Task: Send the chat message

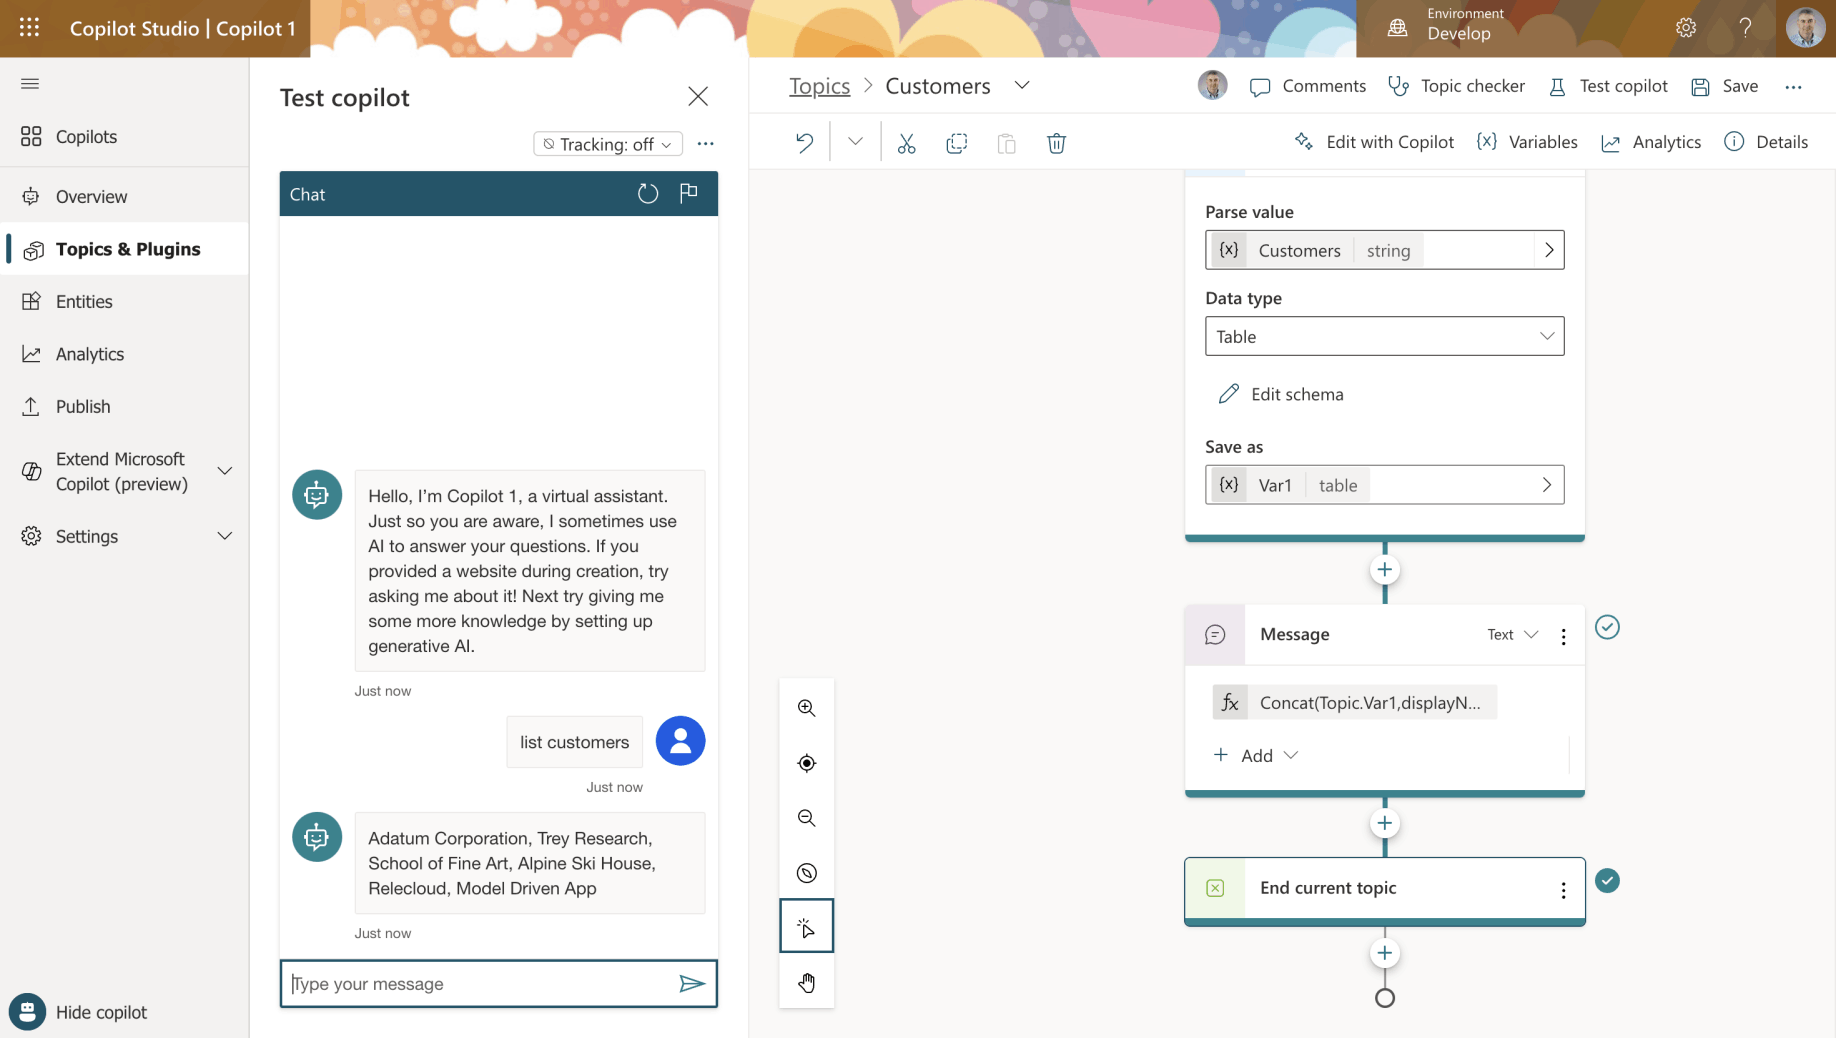Action: [x=692, y=984]
